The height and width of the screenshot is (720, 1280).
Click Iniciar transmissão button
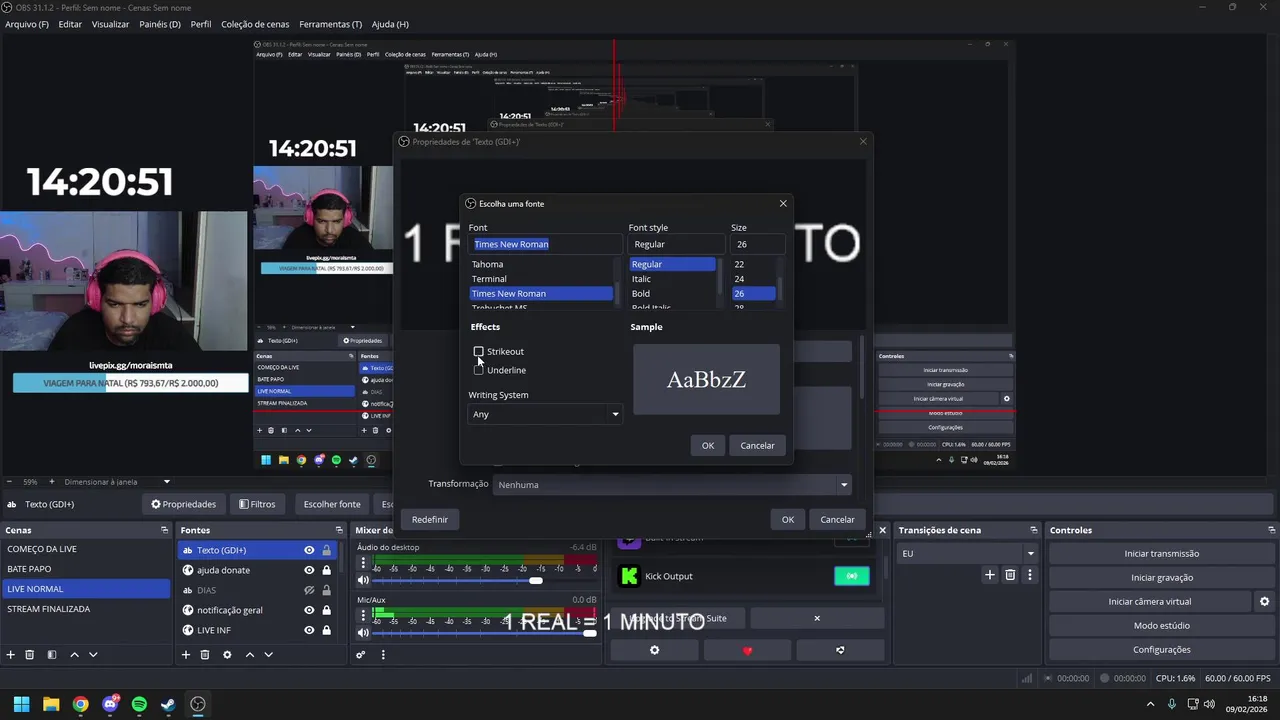[1161, 553]
